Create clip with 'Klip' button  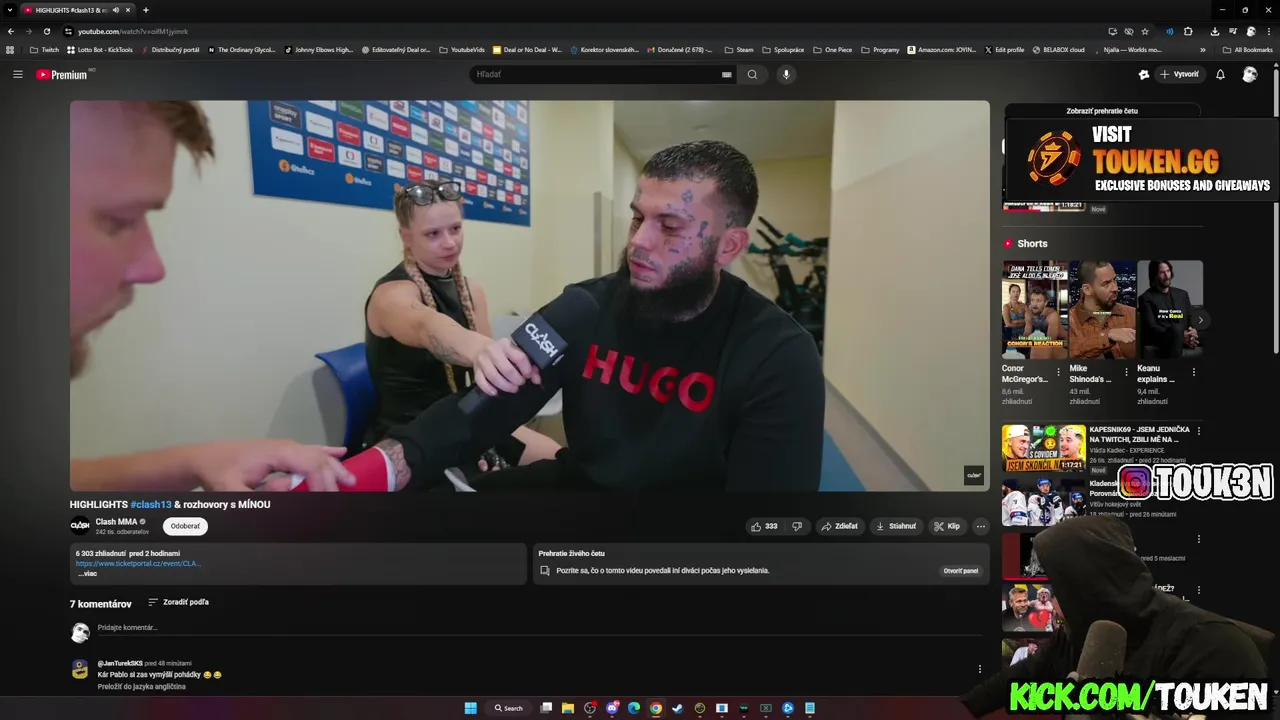click(947, 526)
